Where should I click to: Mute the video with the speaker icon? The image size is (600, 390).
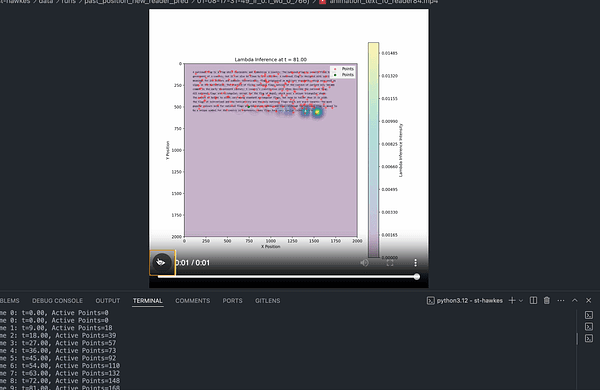pos(364,263)
